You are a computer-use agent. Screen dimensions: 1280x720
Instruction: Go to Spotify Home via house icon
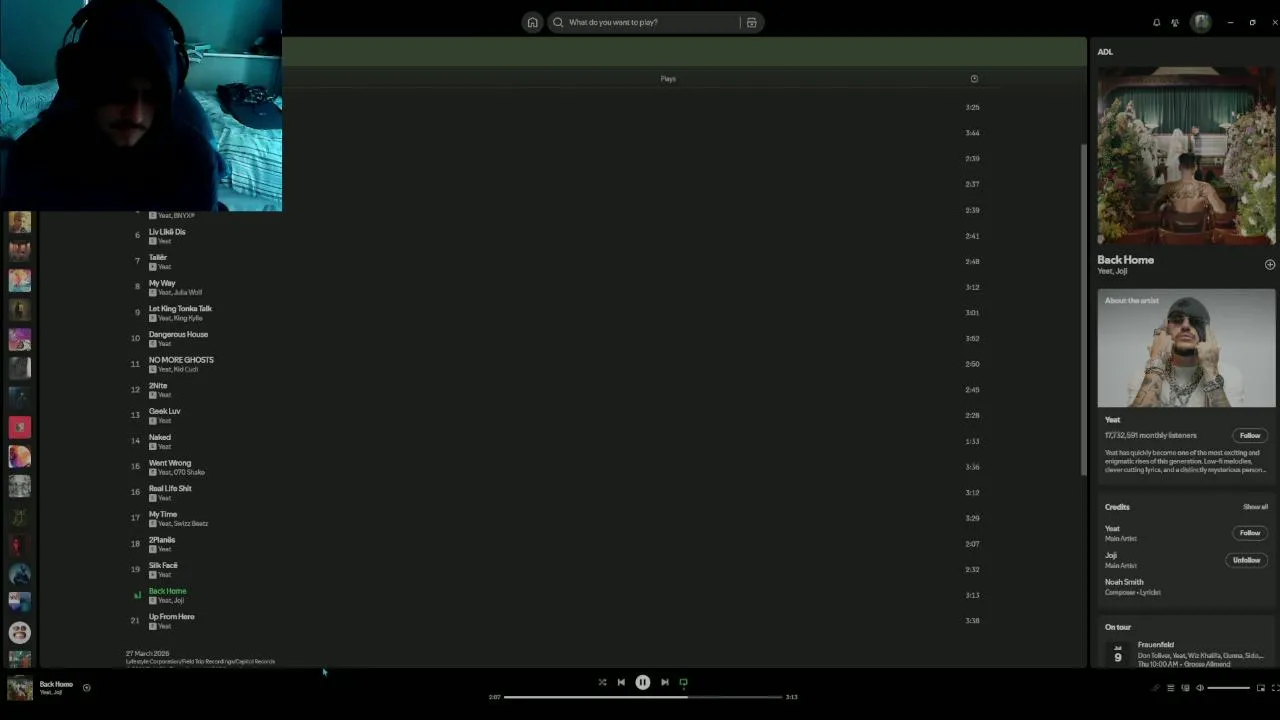pyautogui.click(x=532, y=22)
